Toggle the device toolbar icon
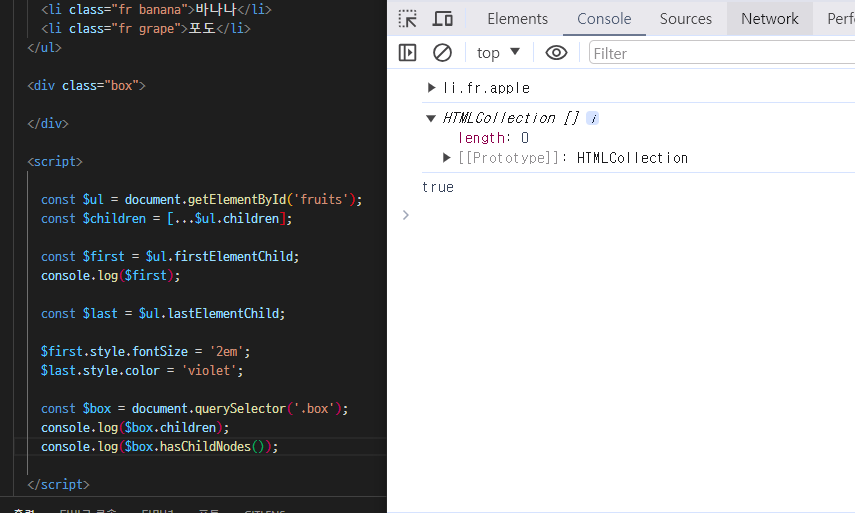 pyautogui.click(x=443, y=19)
